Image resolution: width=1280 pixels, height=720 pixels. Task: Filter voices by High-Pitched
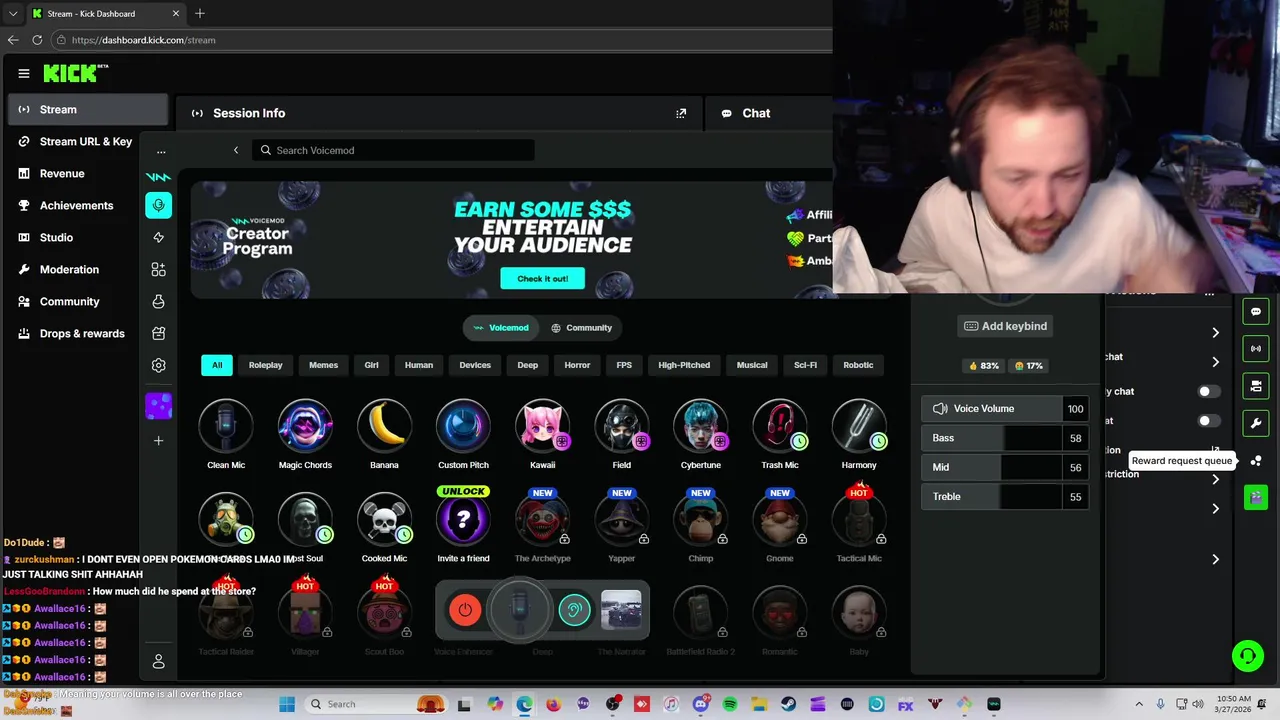coord(684,365)
